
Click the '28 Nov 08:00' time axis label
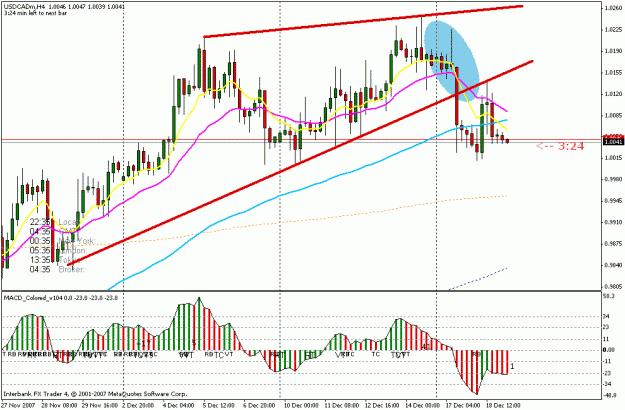coord(58,405)
